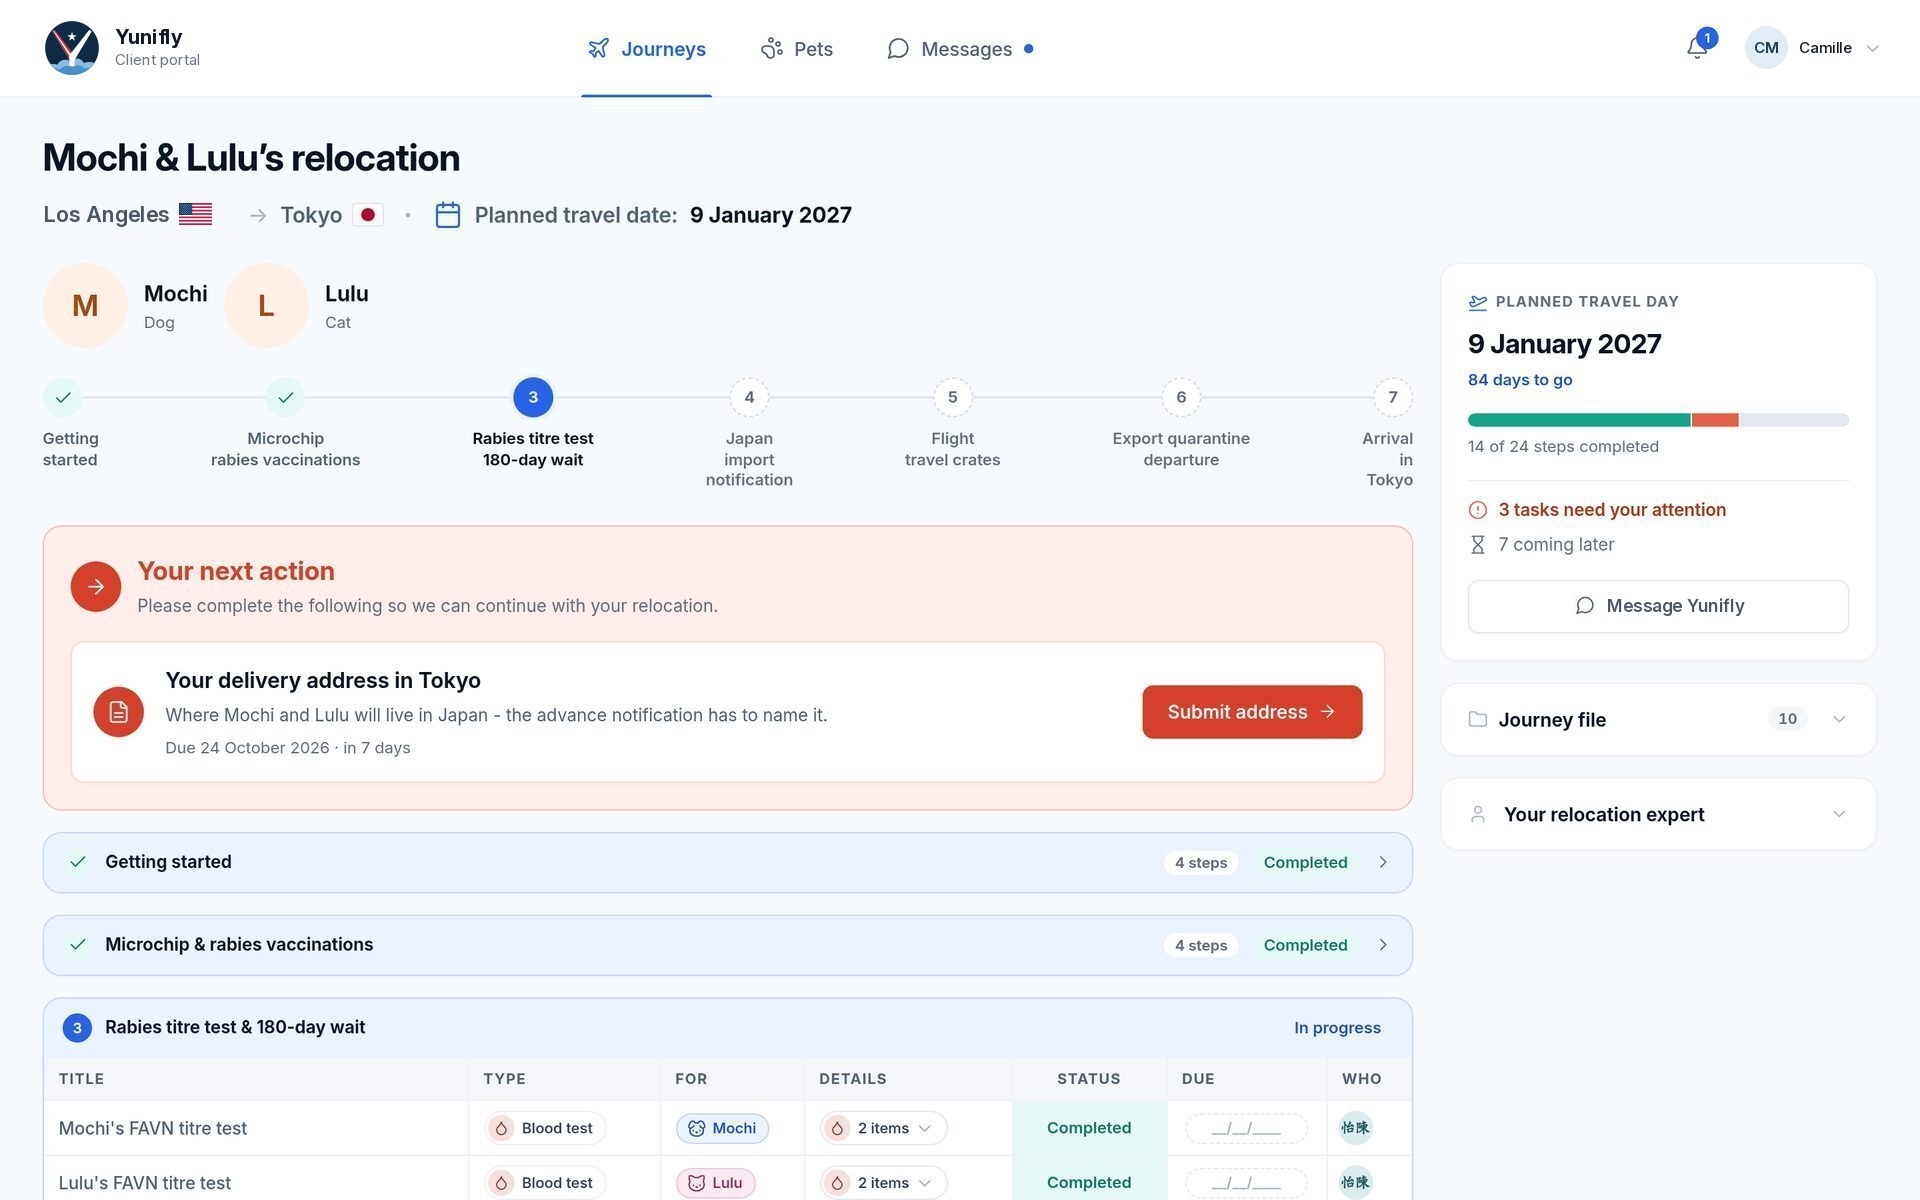
Task: Click the blue step 3 badge on Rabies titre test section
Action: point(77,1028)
